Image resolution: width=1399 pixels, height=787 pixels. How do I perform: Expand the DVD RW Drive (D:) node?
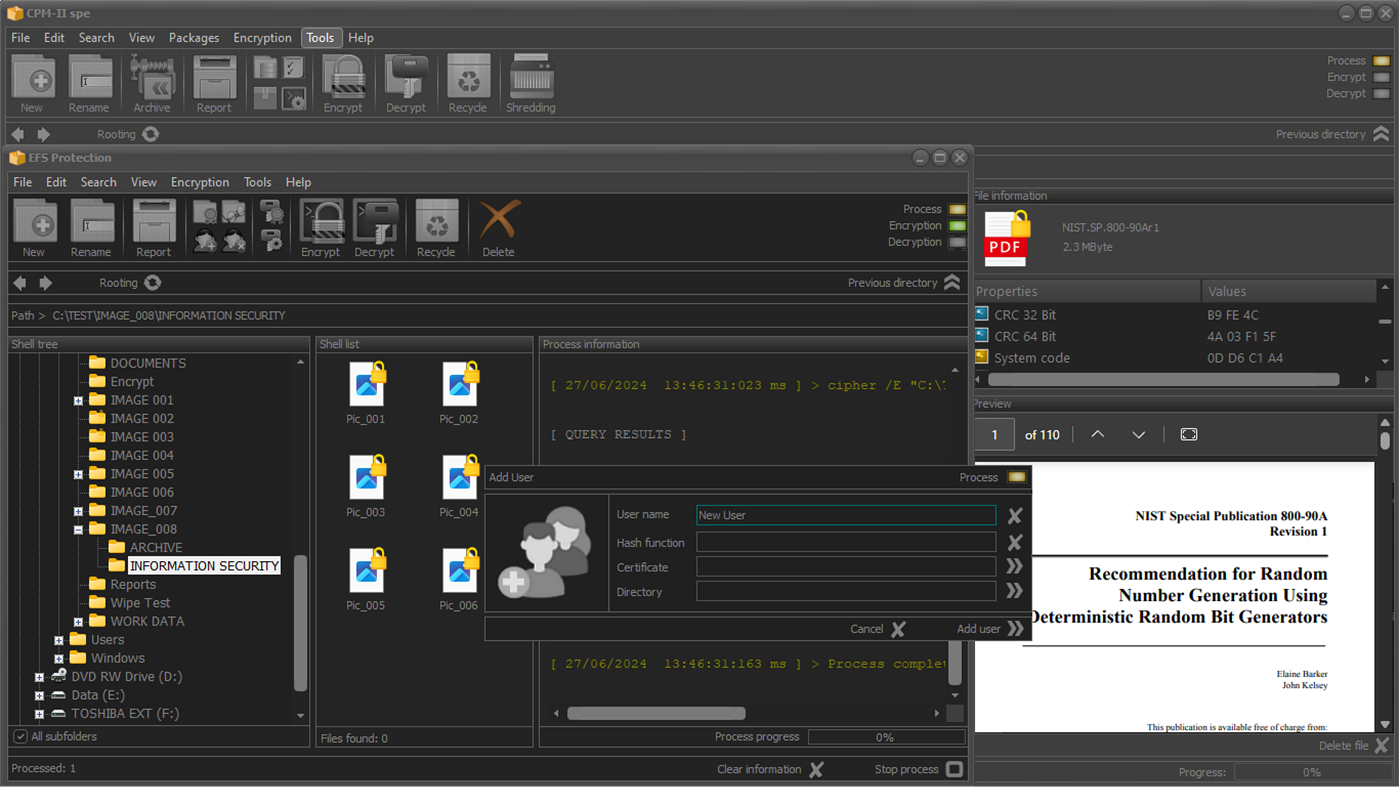click(x=39, y=677)
